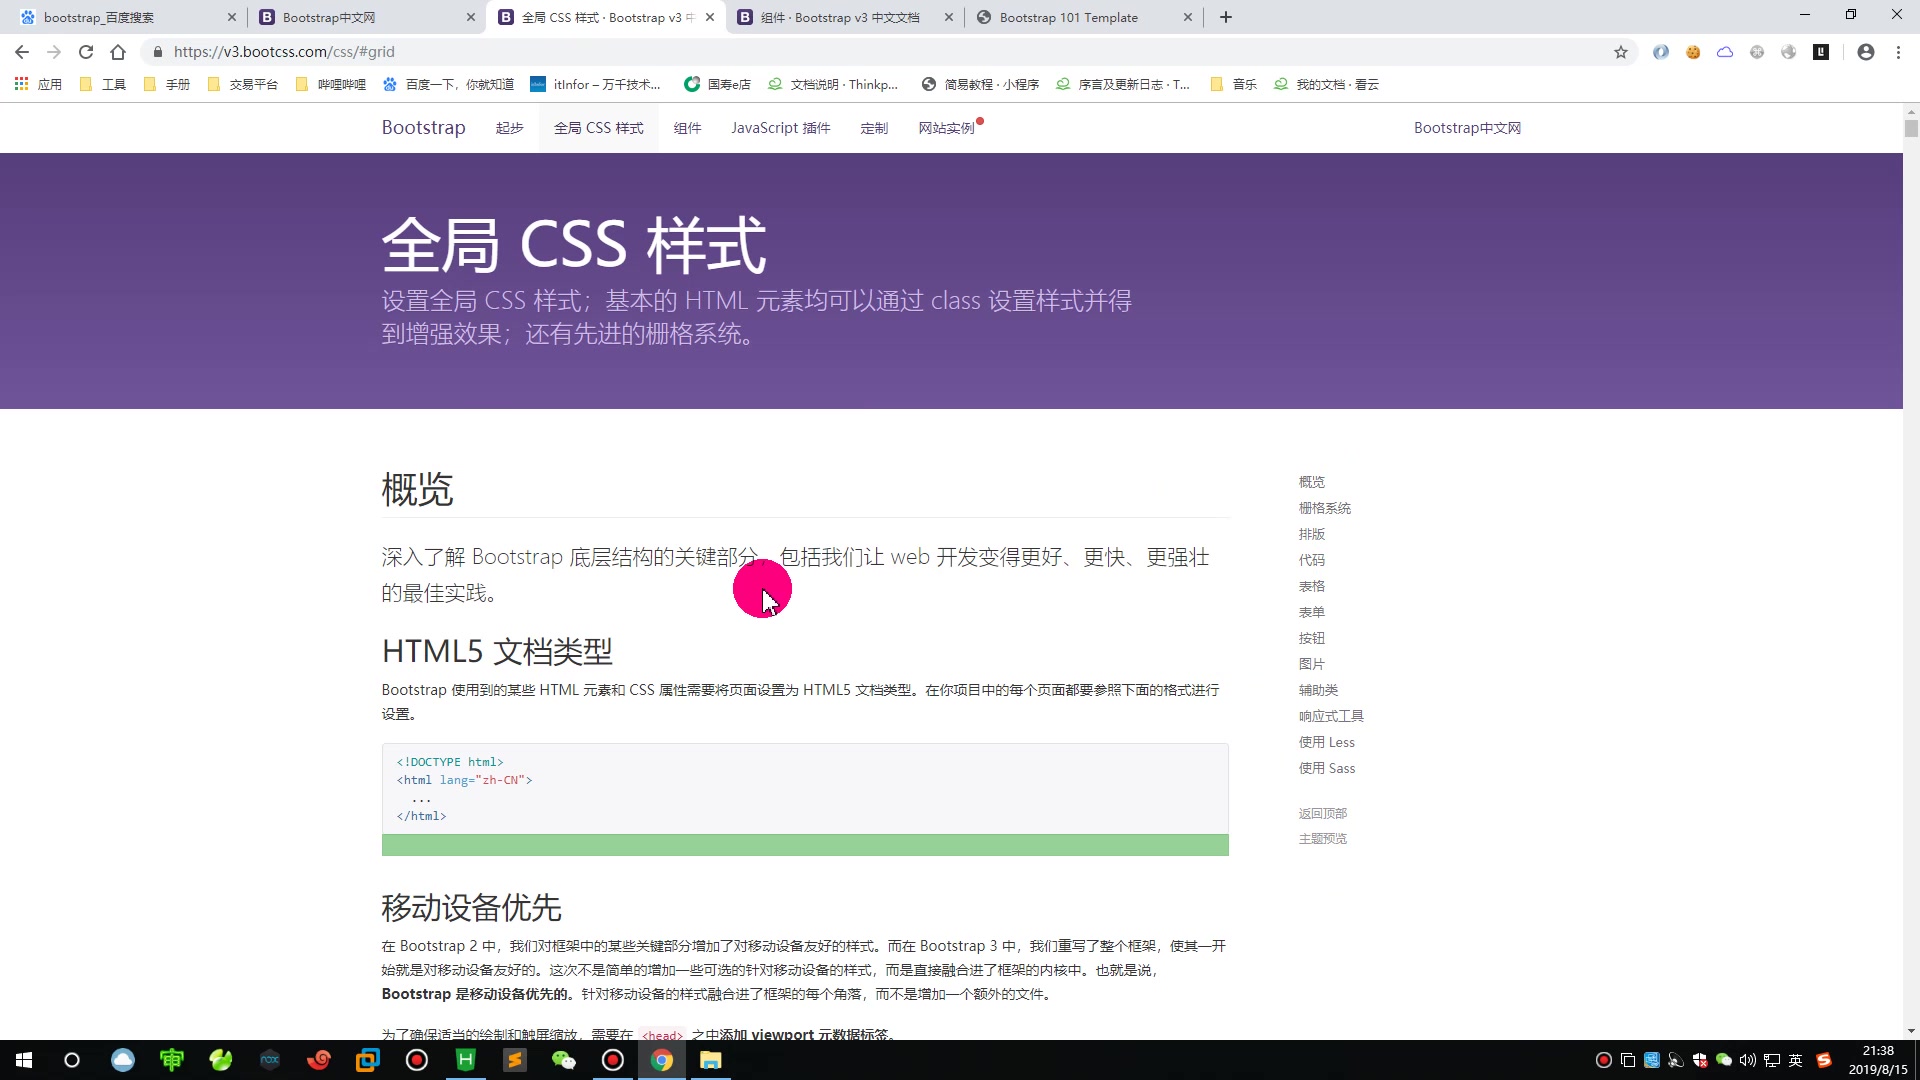Screen dimensions: 1920x1080
Task: Click the scrollbar down arrow
Action: pos(1911,1031)
